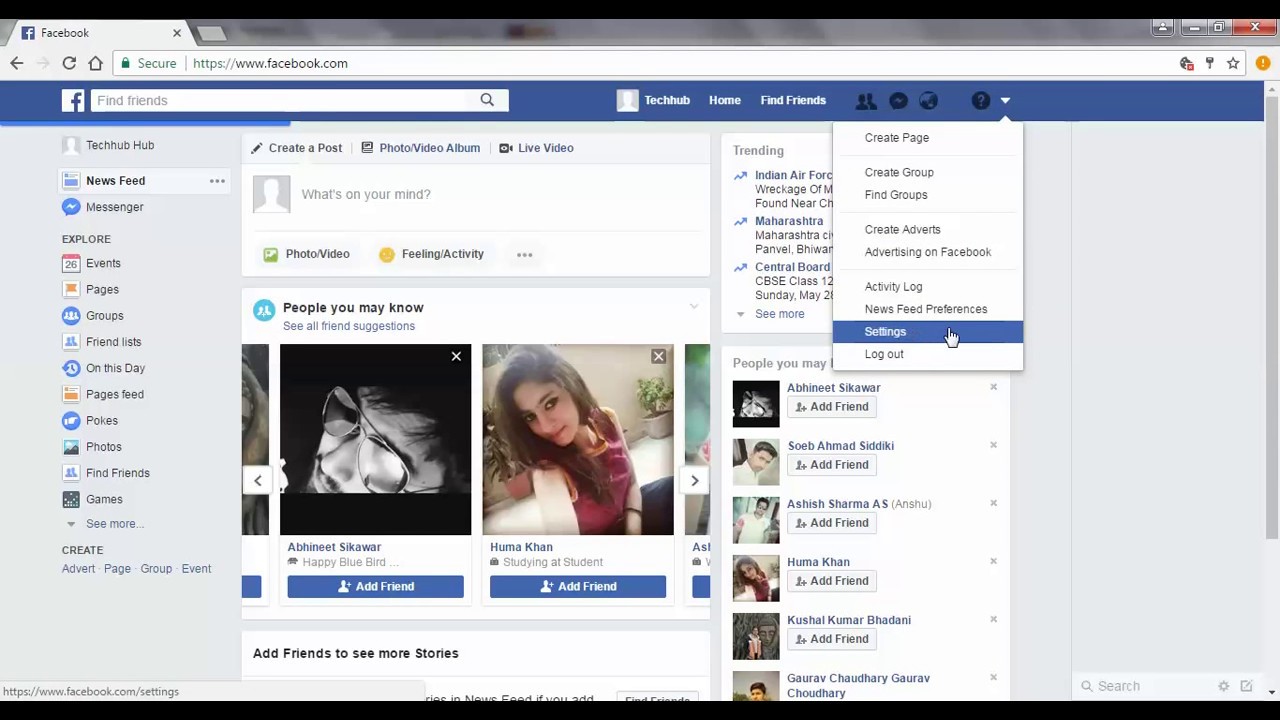Dismiss Abhineet Sikawar suggestion card
1280x720 pixels.
point(456,356)
